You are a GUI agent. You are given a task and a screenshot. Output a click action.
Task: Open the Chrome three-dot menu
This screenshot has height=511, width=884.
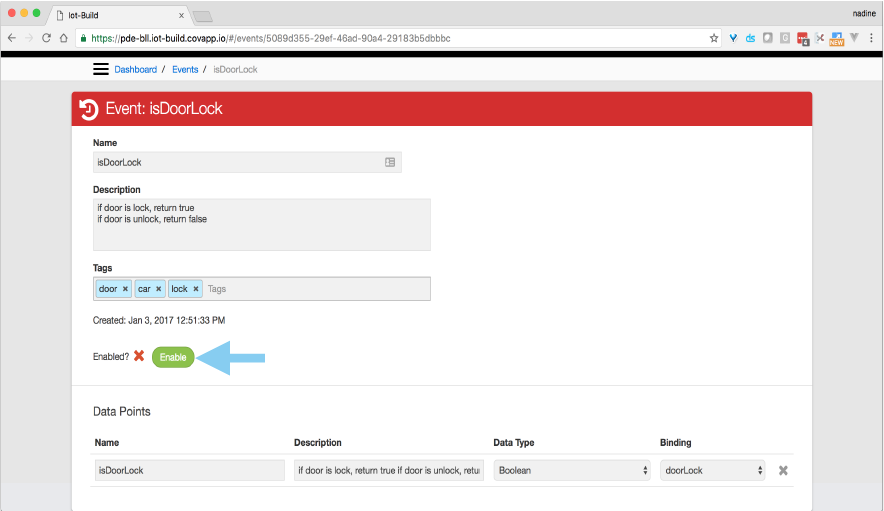[x=871, y=38]
